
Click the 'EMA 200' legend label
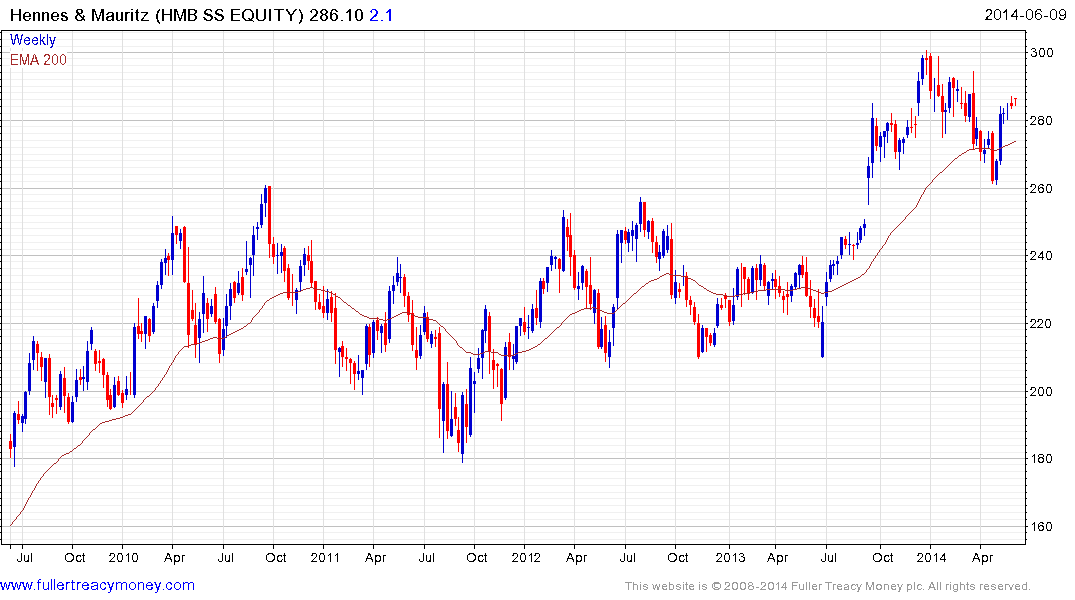click(x=38, y=60)
